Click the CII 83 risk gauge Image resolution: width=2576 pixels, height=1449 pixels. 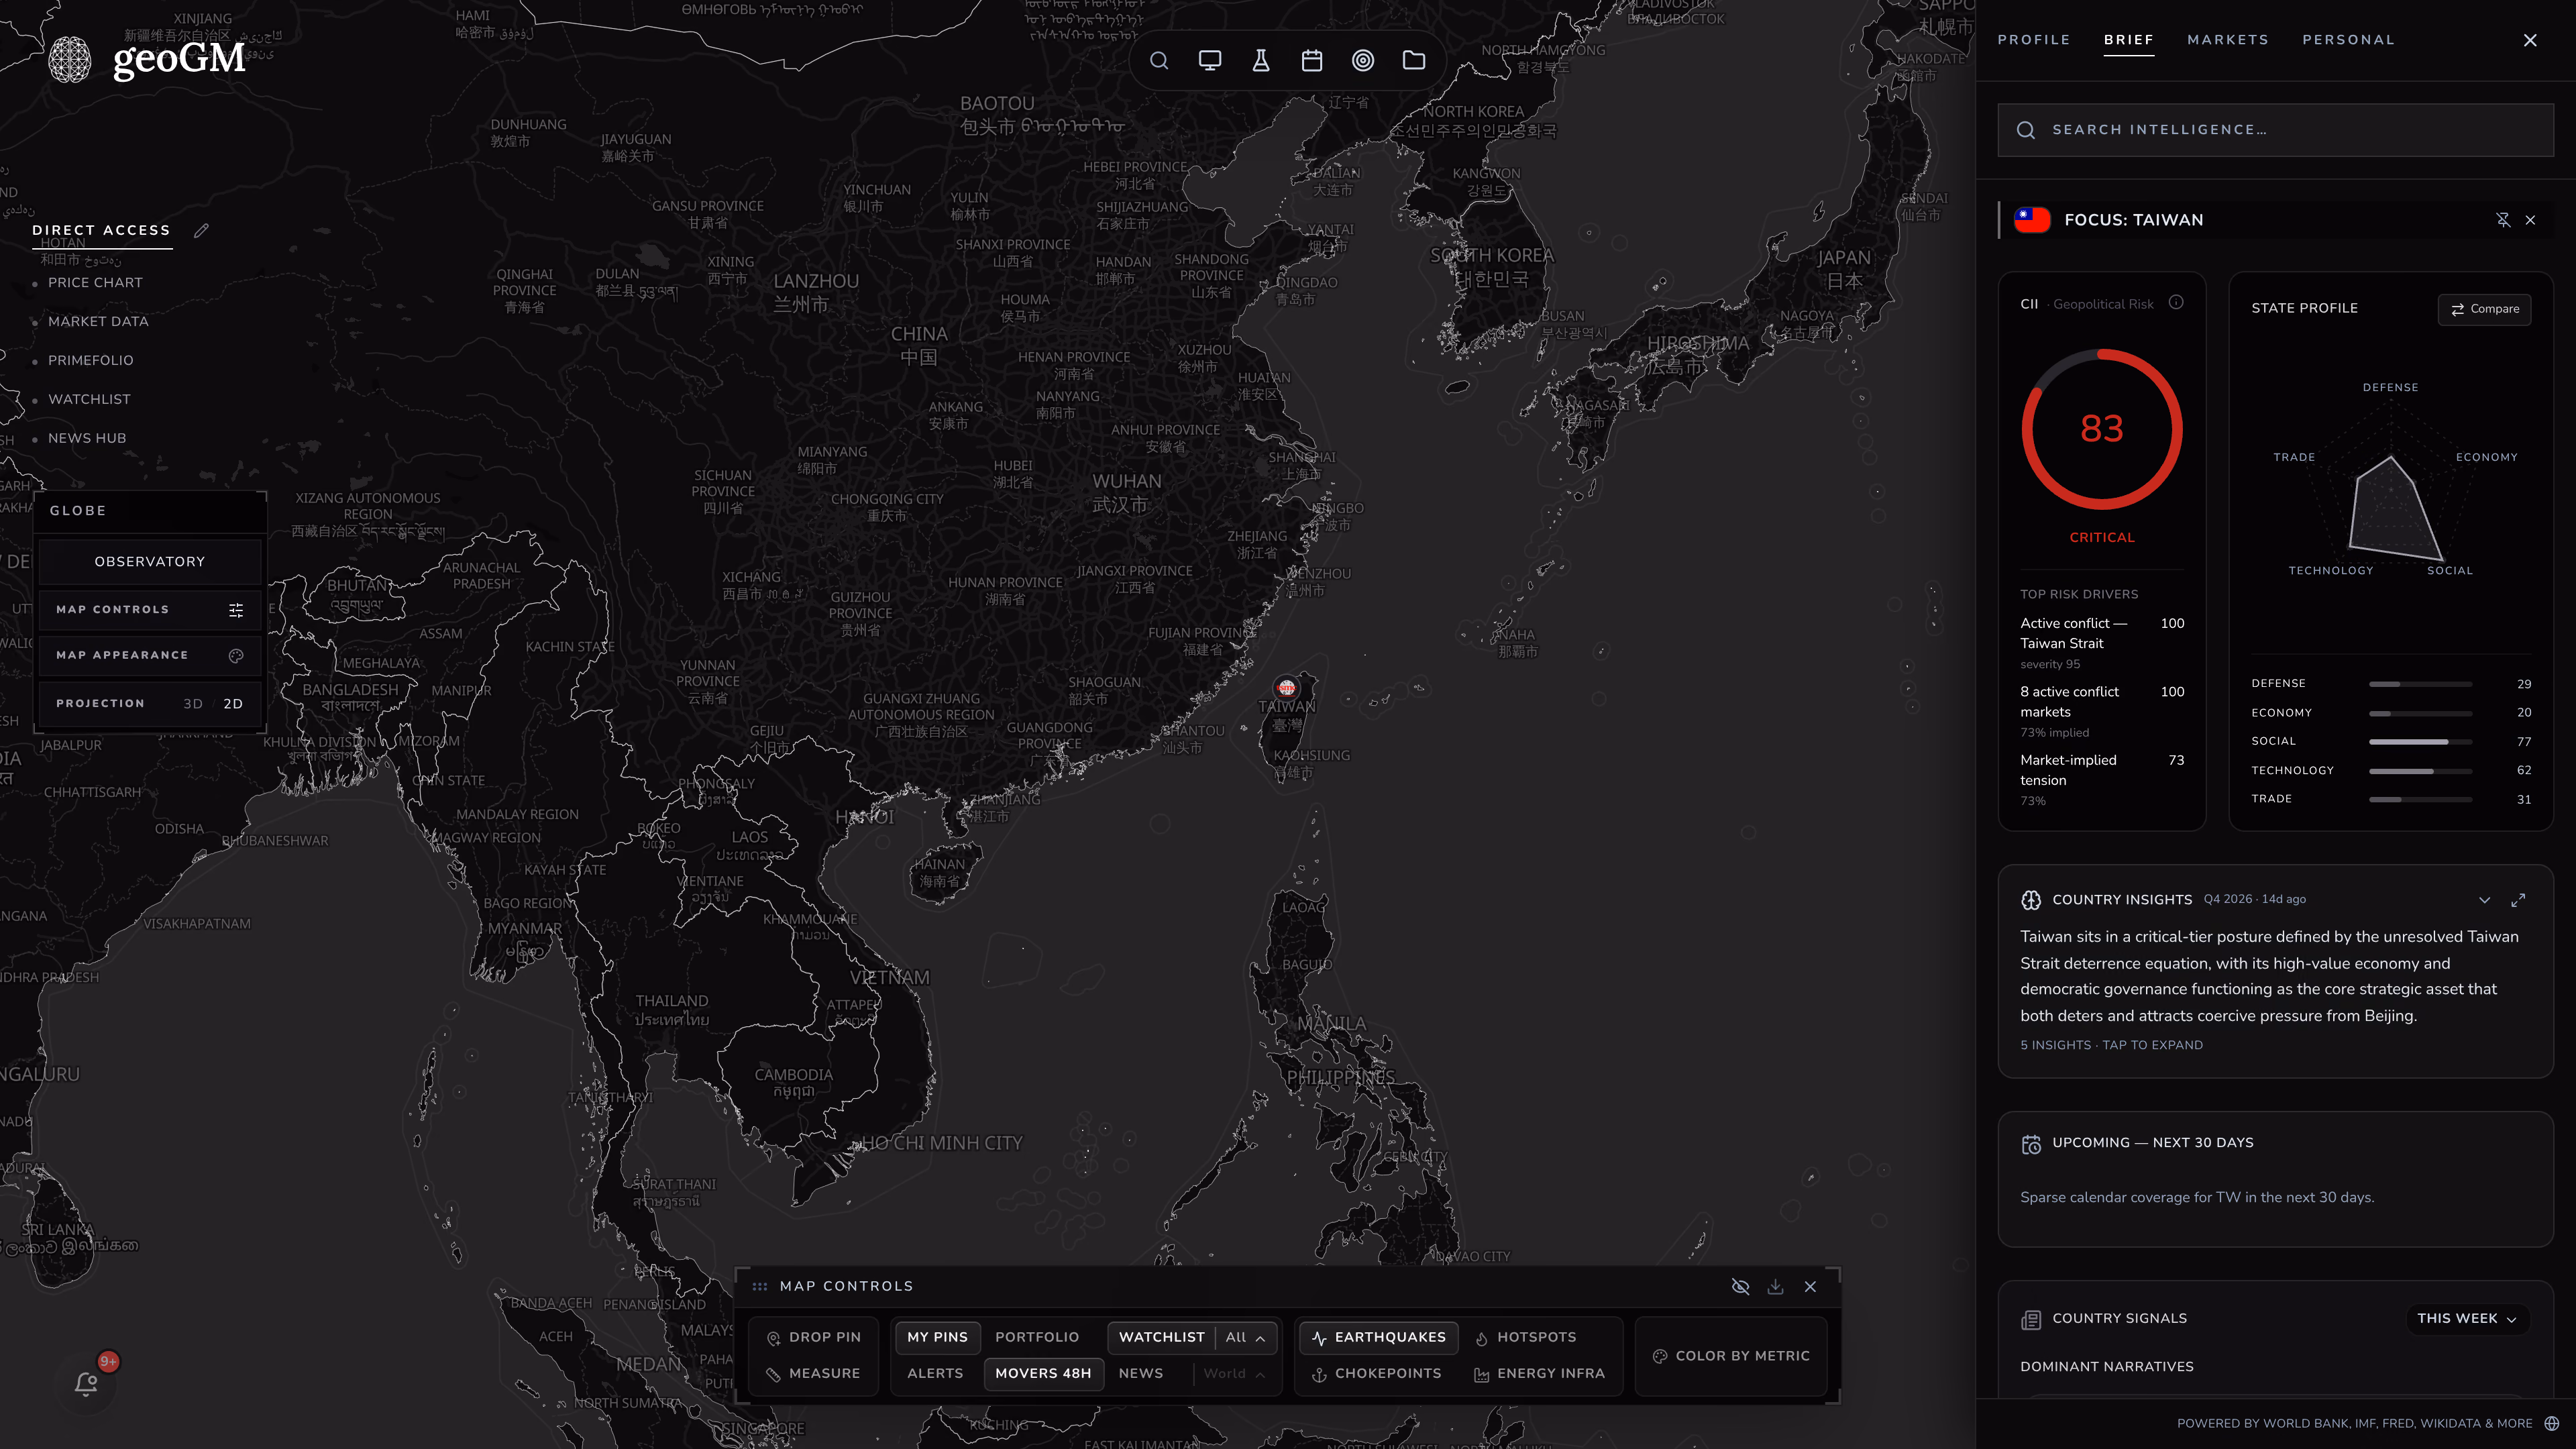(x=2102, y=429)
